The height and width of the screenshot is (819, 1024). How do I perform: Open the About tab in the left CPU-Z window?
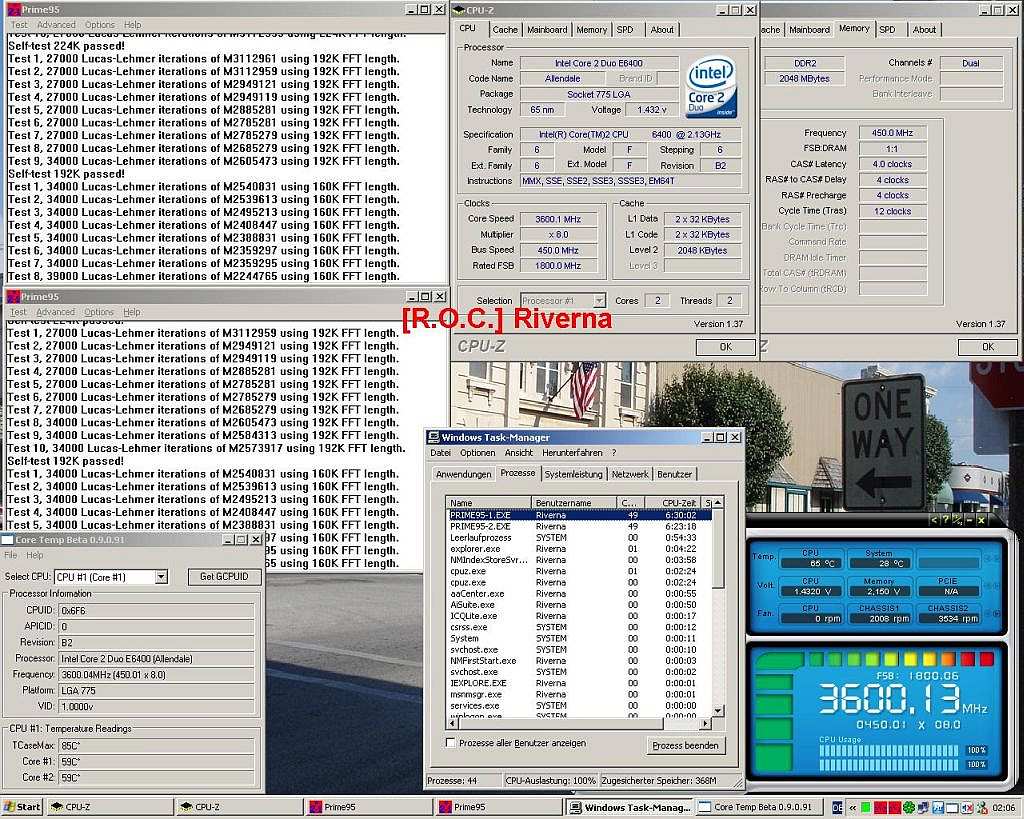pos(662,29)
